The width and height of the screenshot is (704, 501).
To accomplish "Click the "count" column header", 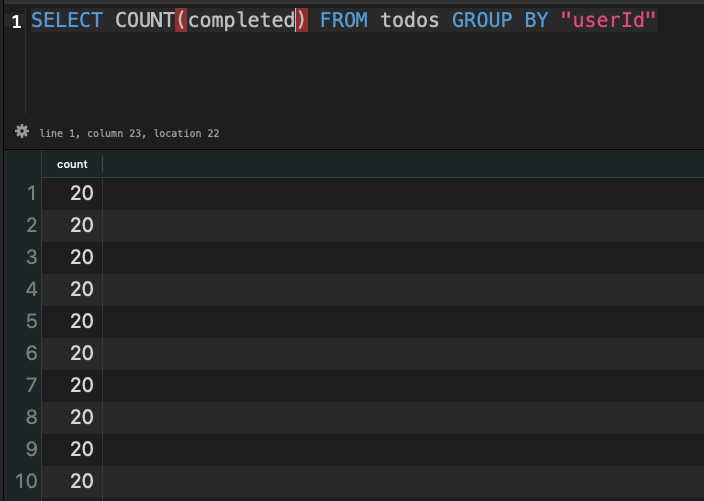I will coord(72,164).
